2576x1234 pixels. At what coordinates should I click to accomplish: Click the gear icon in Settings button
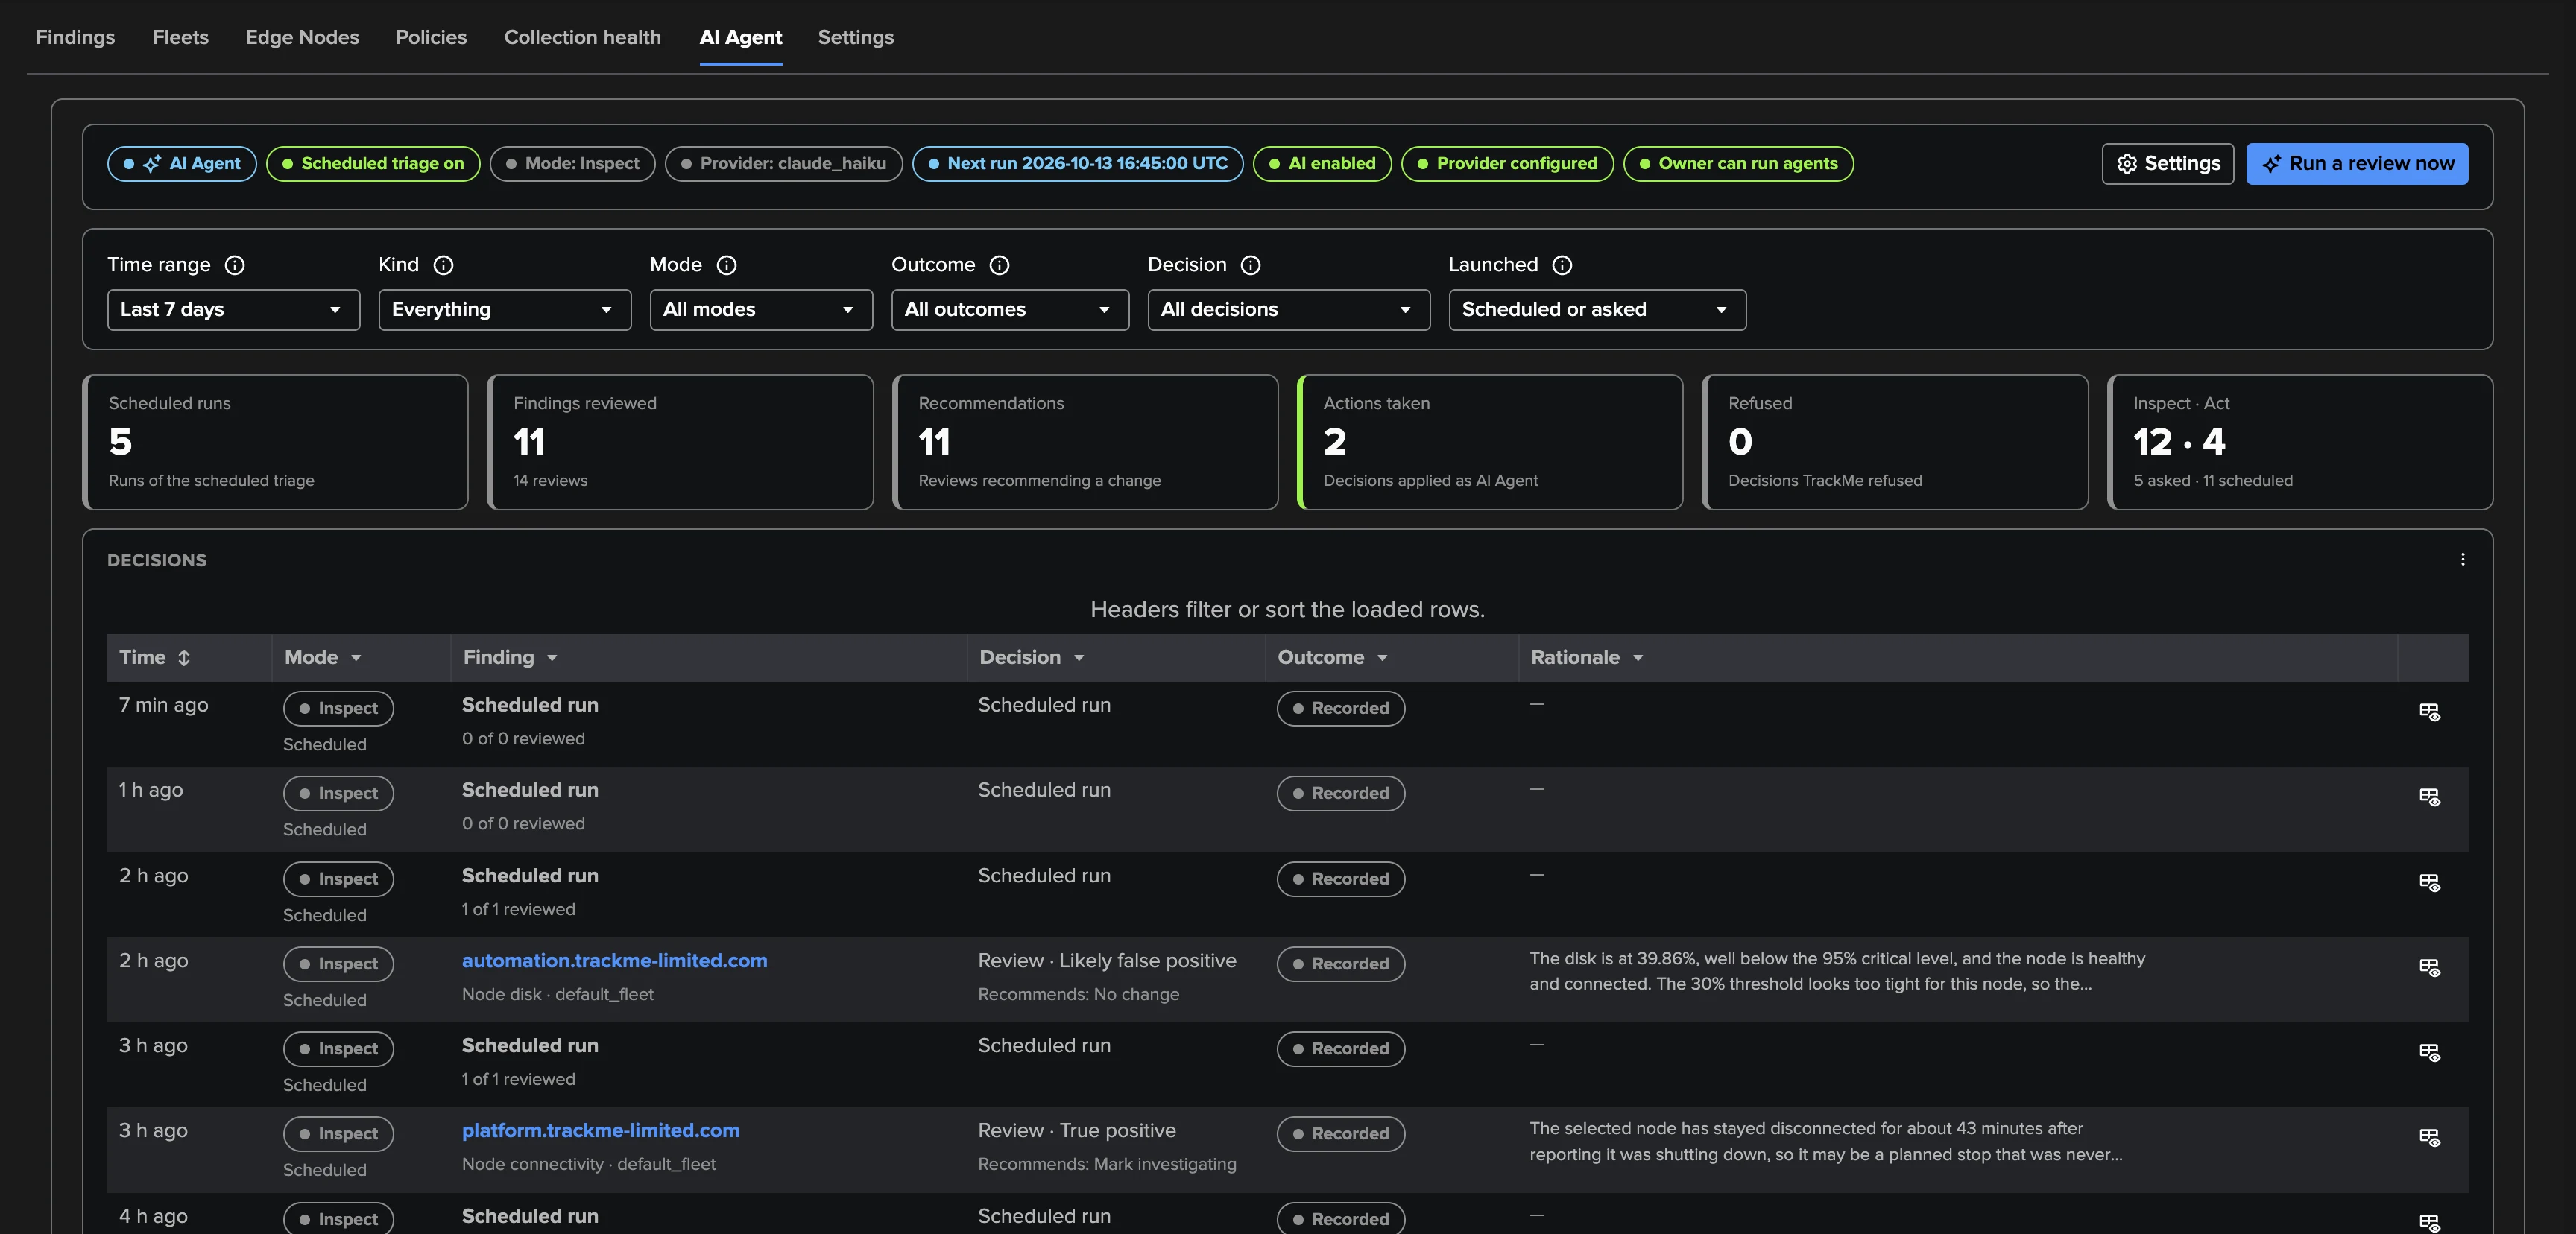tap(2127, 164)
